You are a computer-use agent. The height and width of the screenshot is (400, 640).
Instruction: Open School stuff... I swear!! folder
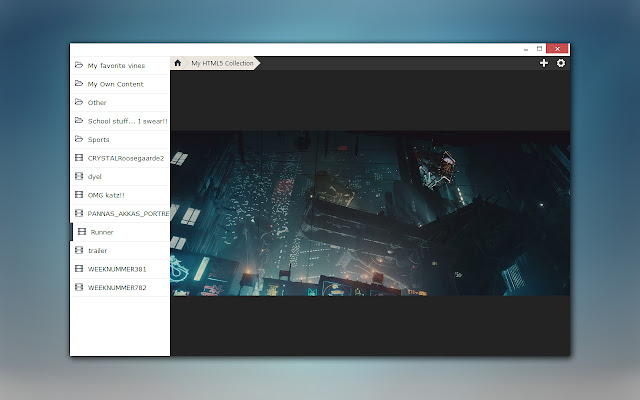(120, 121)
